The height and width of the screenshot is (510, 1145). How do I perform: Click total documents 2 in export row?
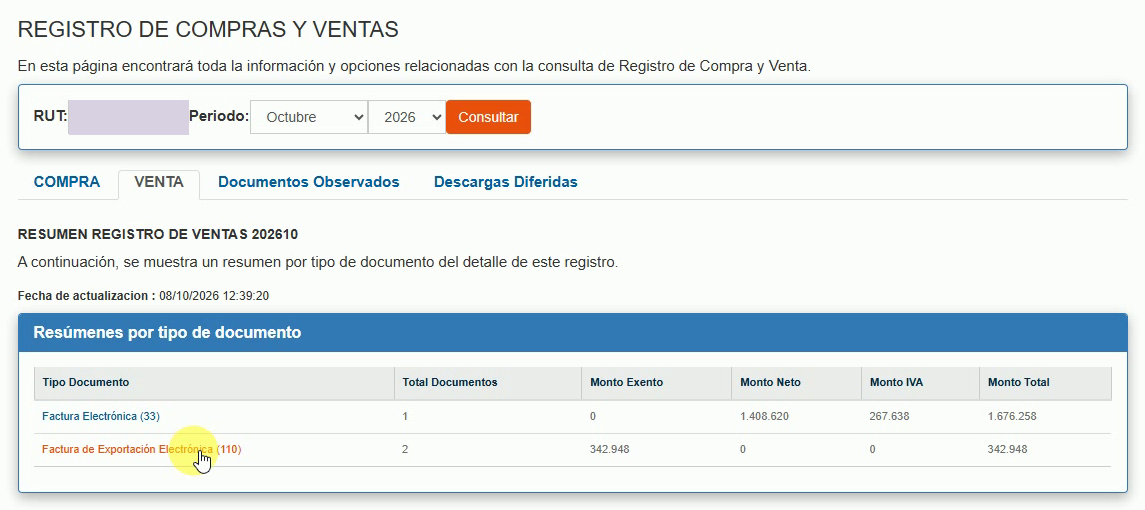pyautogui.click(x=405, y=449)
